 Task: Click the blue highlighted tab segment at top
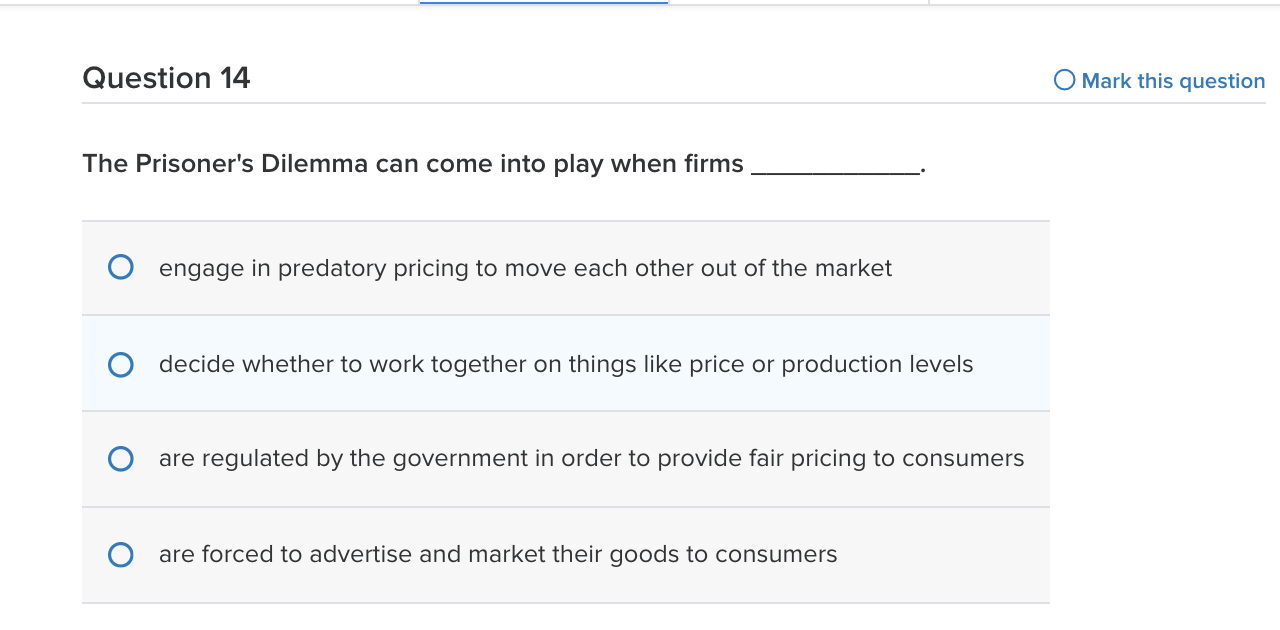pyautogui.click(x=543, y=3)
